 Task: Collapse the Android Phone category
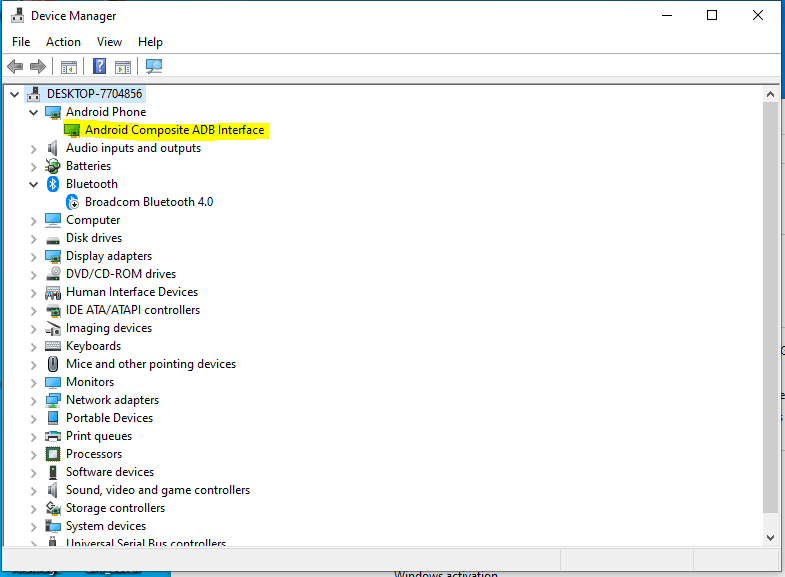[34, 112]
